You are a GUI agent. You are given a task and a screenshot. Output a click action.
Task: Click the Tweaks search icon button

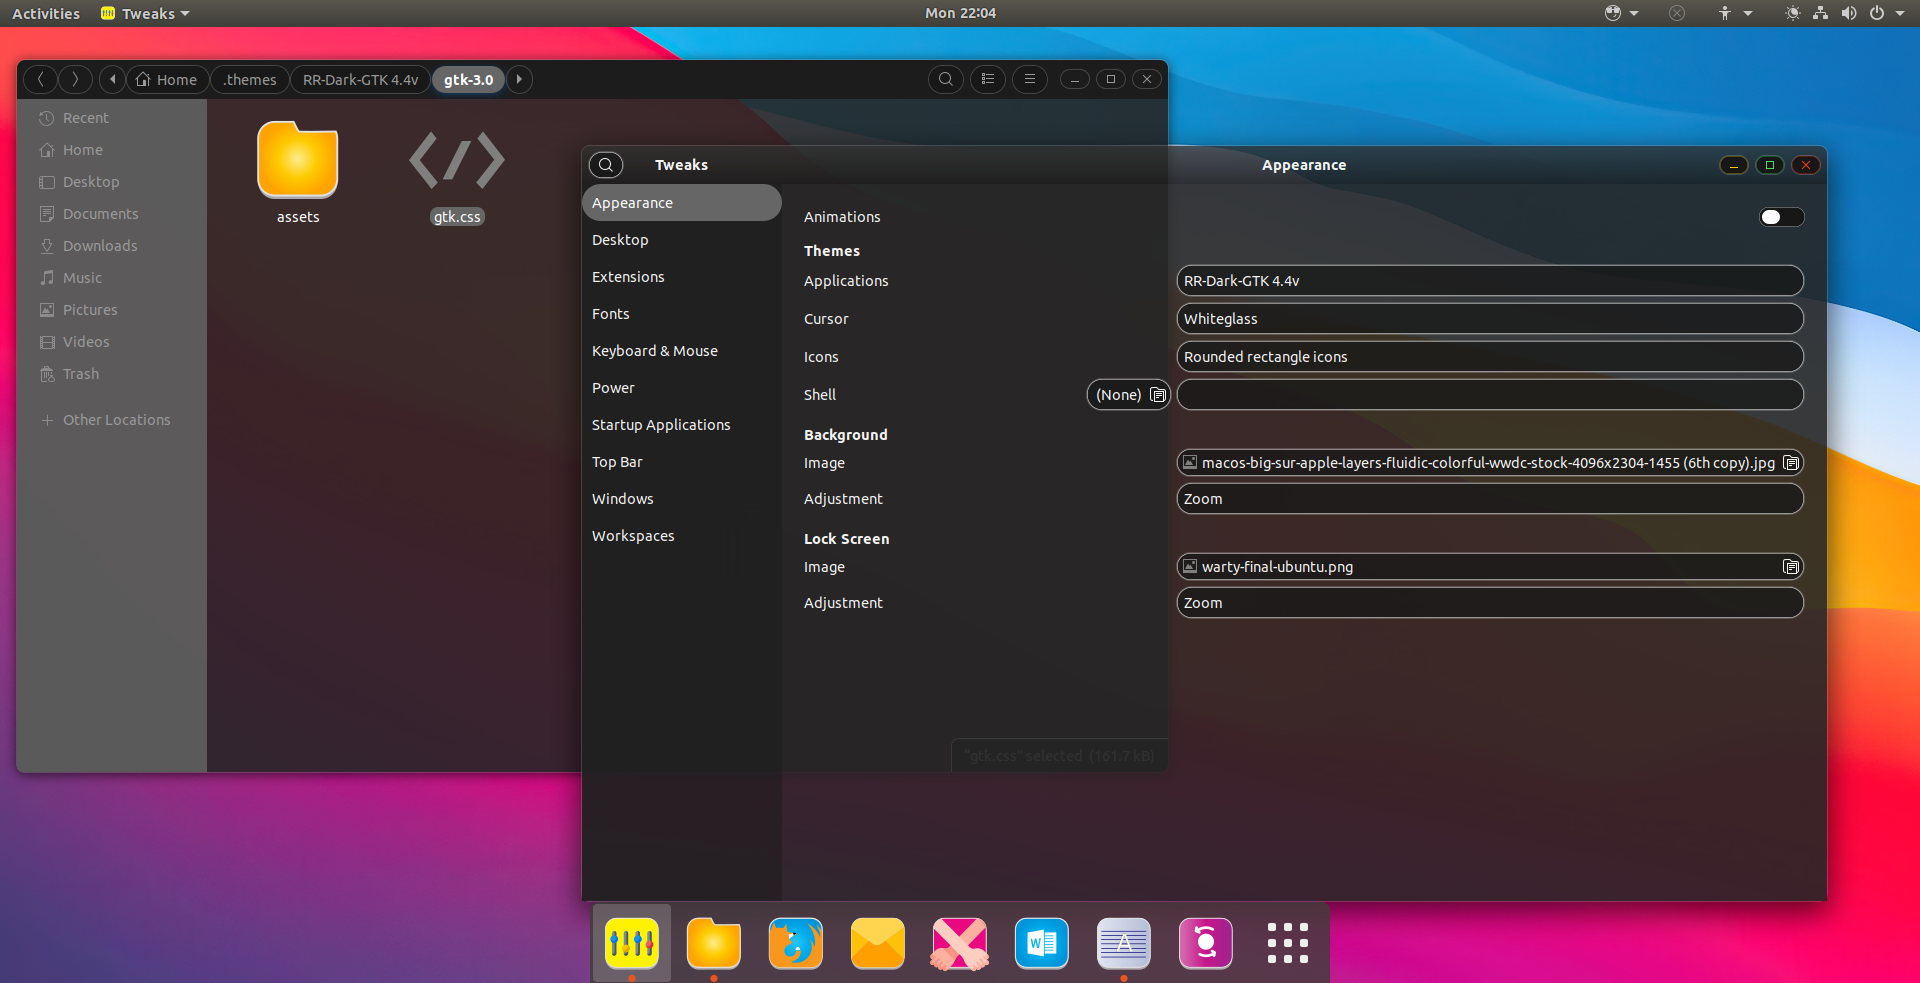pyautogui.click(x=606, y=165)
